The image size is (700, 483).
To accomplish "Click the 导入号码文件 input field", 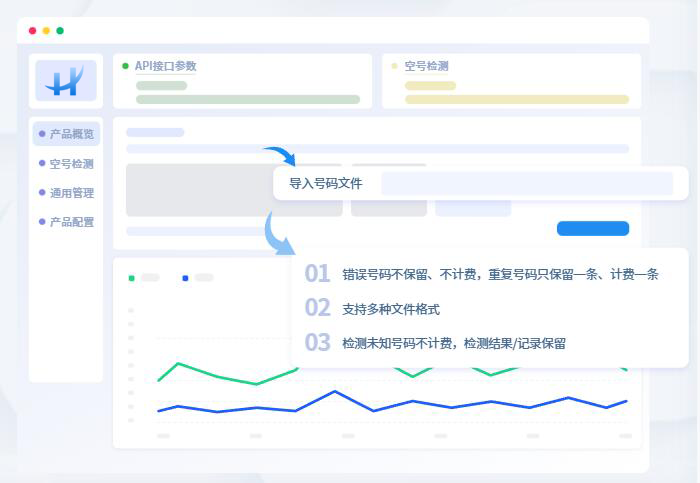I will click(x=526, y=184).
